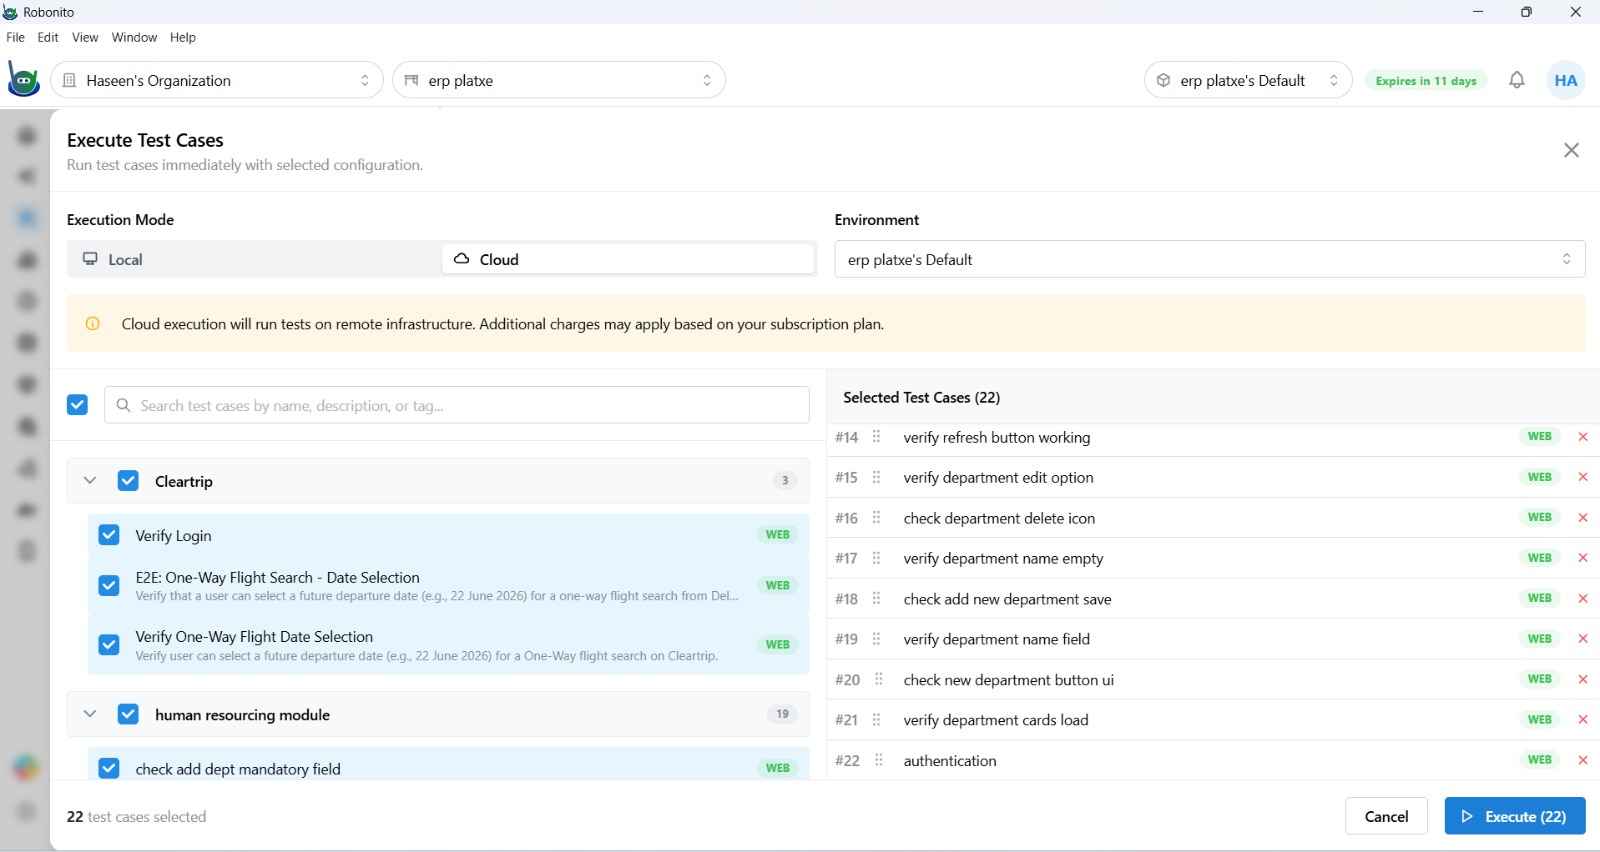Toggle the select-all test cases checkbox
This screenshot has width=1600, height=852.
[x=77, y=405]
